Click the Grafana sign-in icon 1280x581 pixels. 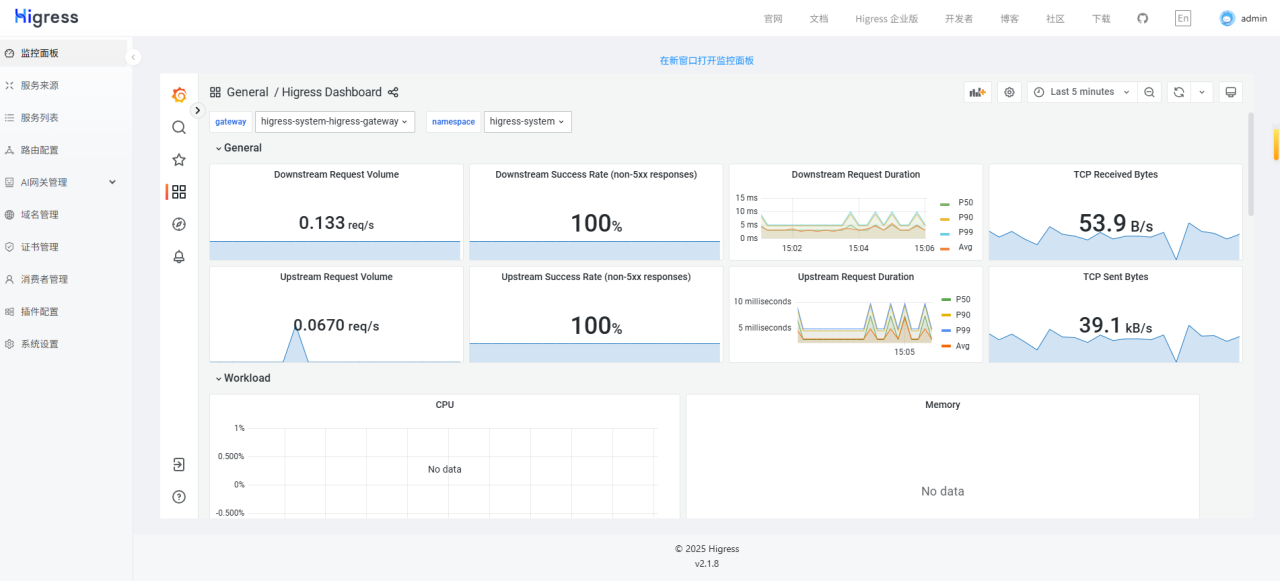179,465
